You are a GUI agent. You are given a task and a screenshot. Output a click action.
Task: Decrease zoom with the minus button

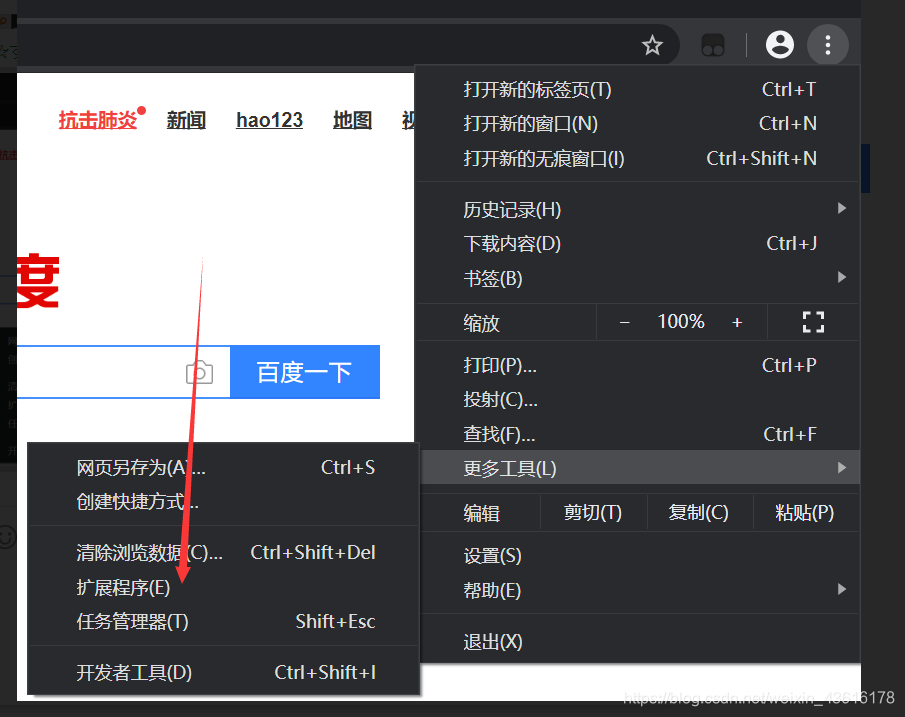pyautogui.click(x=624, y=322)
